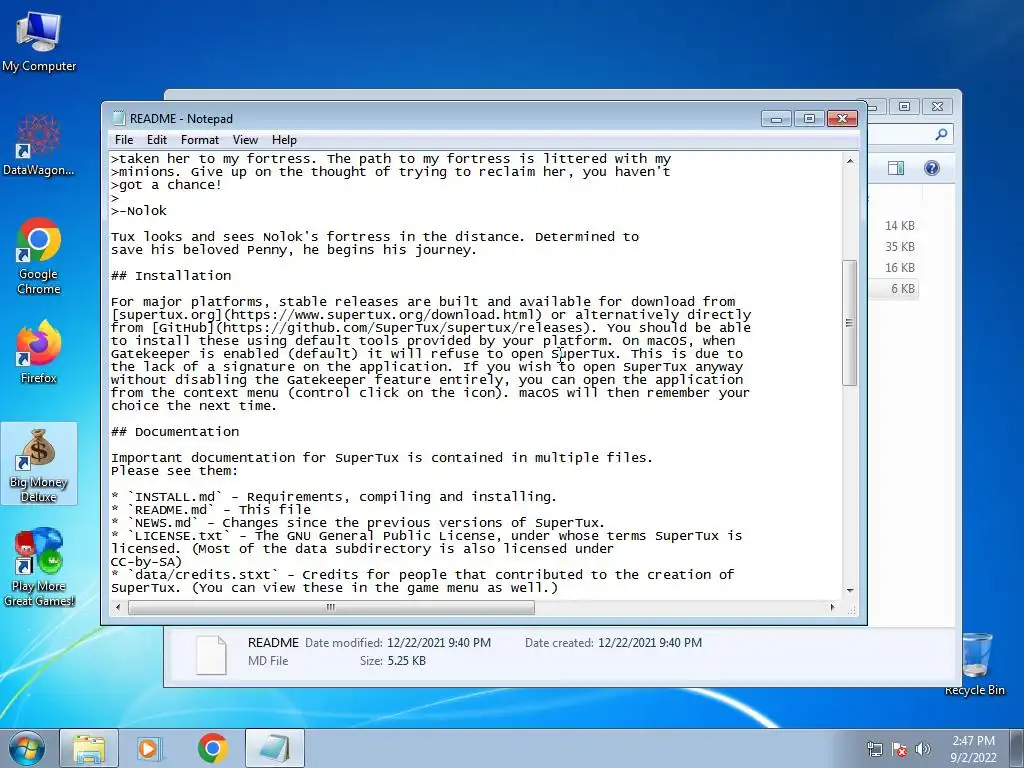Click the Explorer window search magnifier icon

[941, 135]
